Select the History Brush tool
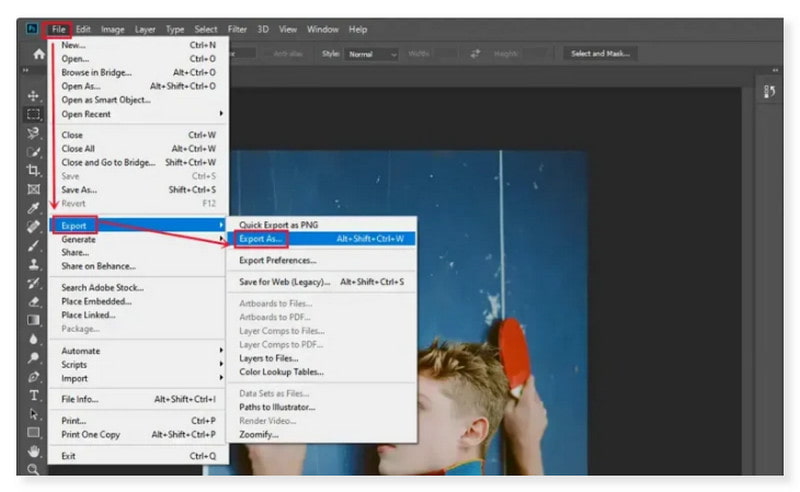This screenshot has height=492, width=800. click(x=34, y=283)
